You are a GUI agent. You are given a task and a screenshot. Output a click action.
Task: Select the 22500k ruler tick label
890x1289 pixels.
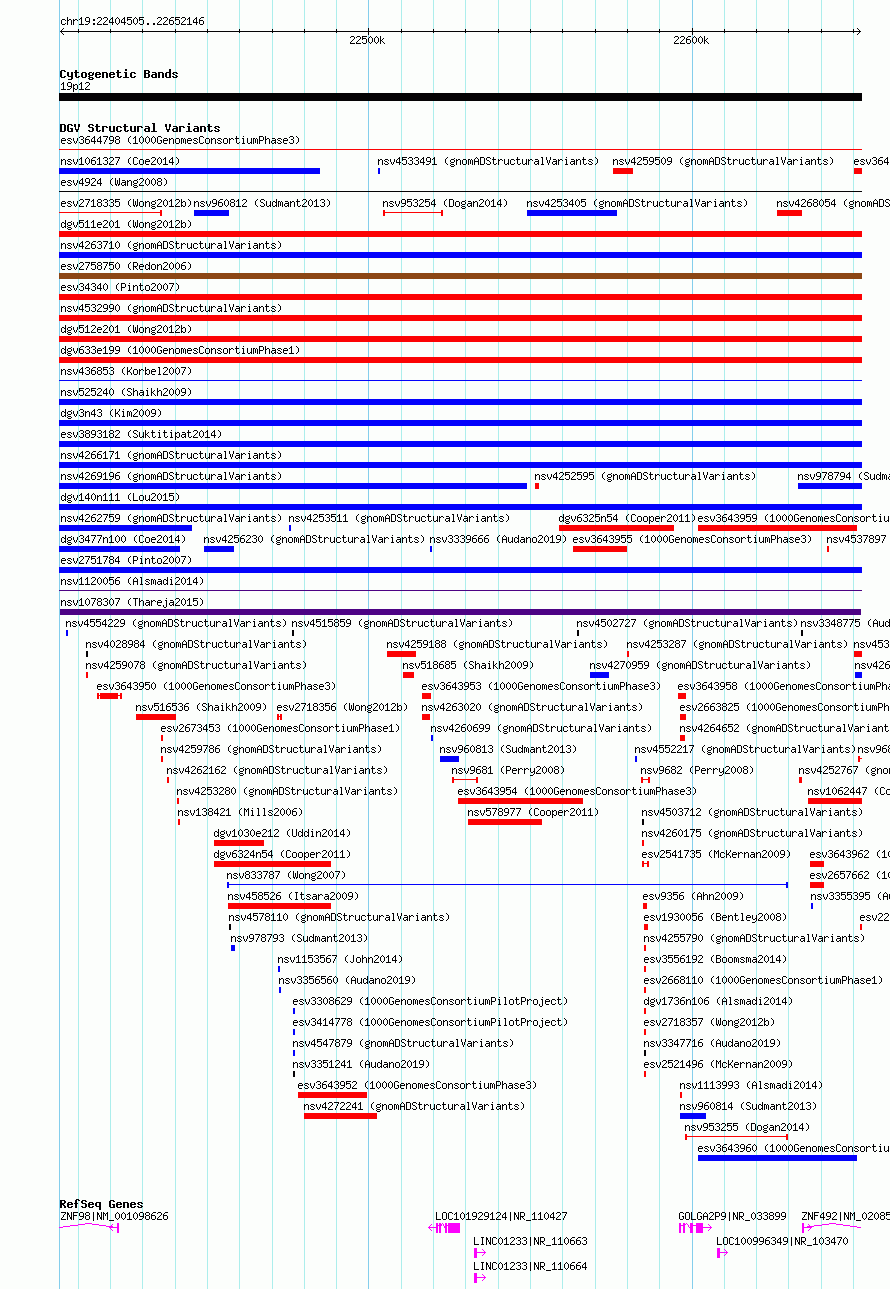(x=367, y=40)
